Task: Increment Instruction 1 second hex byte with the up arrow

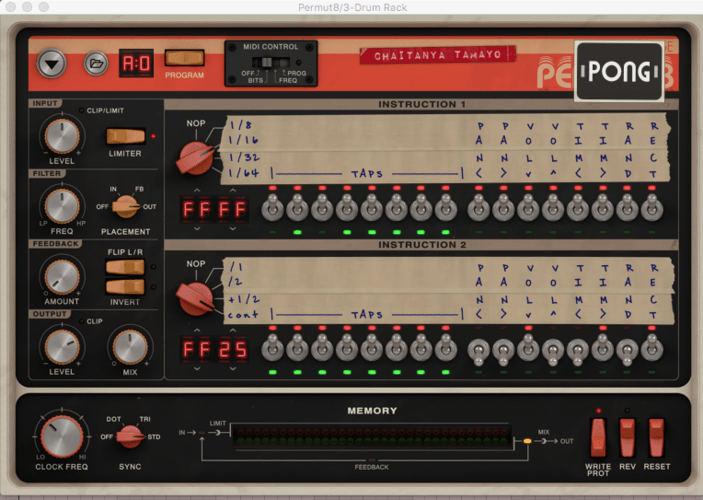Action: [x=233, y=191]
